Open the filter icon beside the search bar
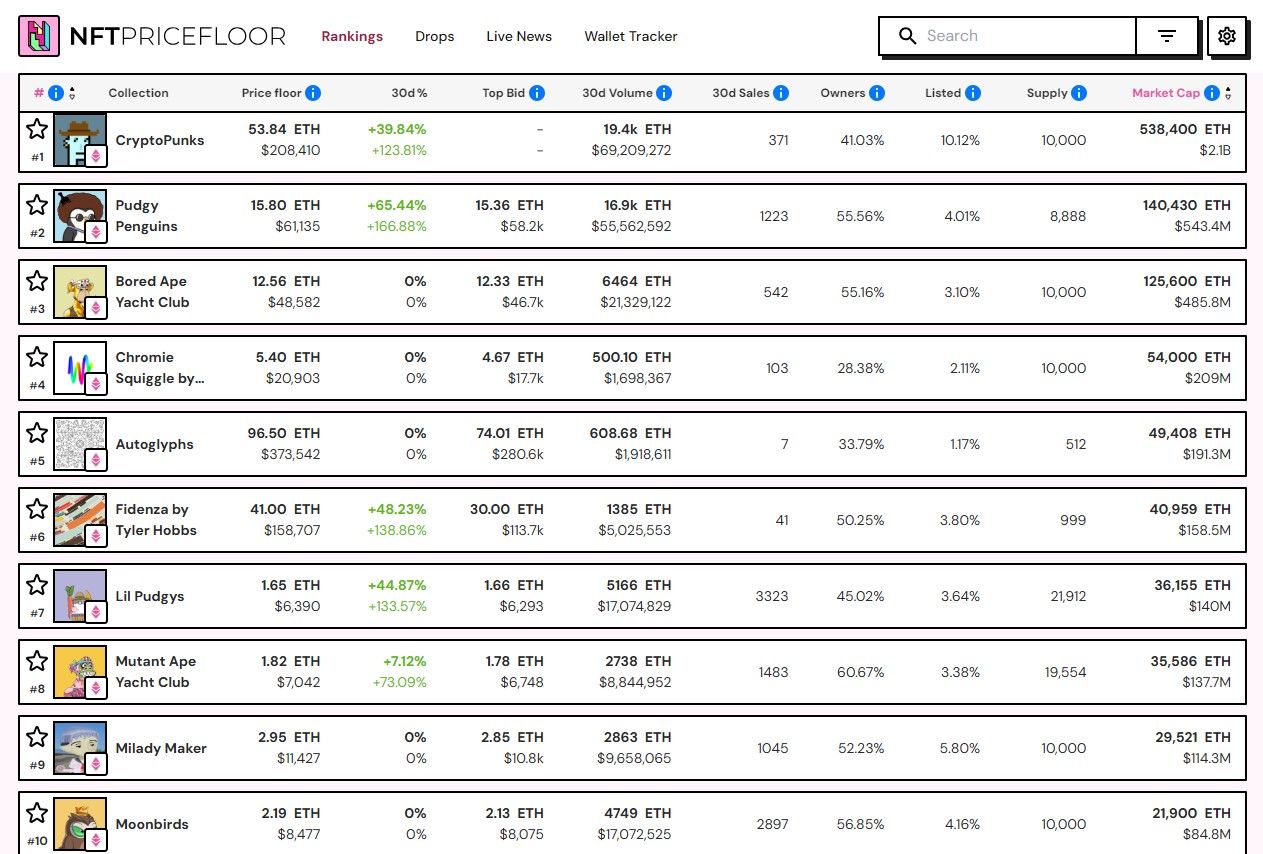 pos(1166,35)
